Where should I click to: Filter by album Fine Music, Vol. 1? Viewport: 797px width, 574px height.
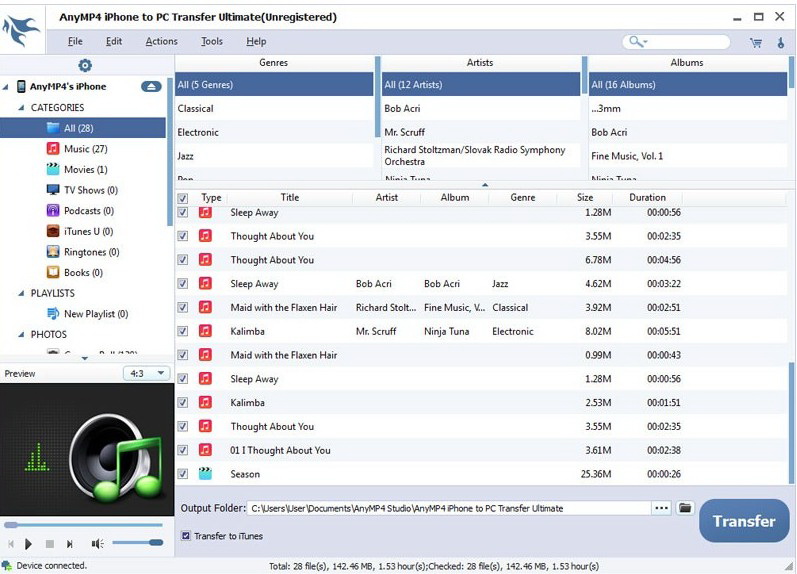[688, 156]
